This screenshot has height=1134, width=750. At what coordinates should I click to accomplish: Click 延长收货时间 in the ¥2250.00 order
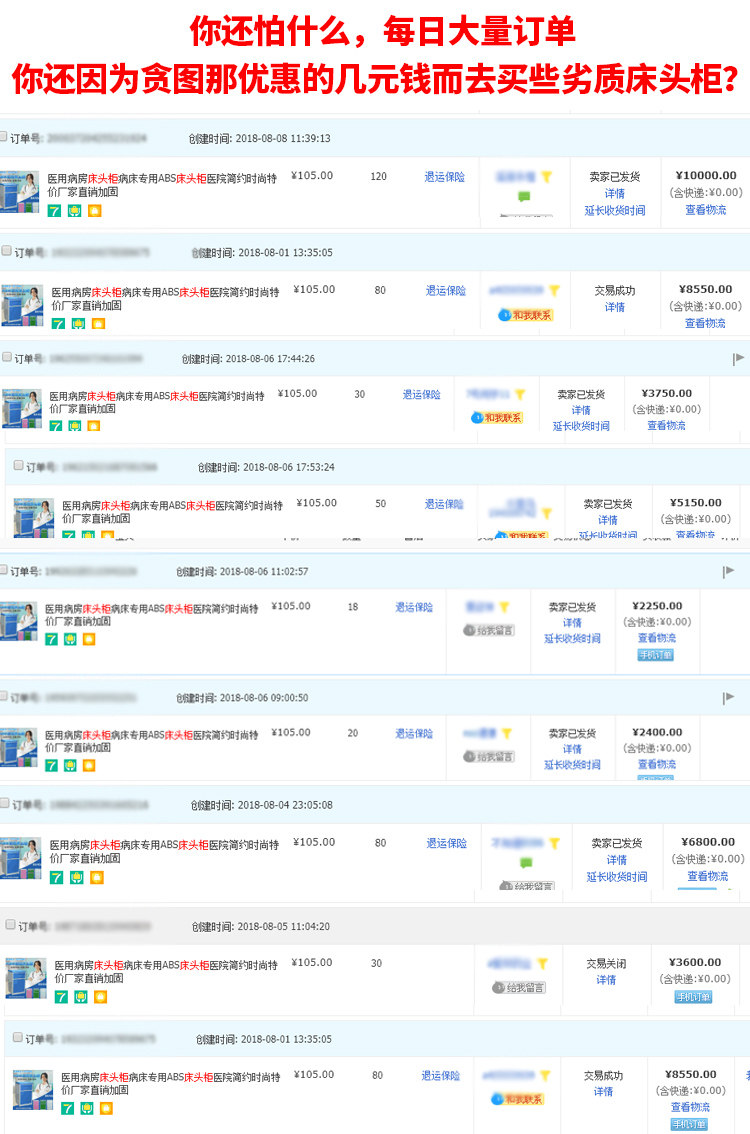point(572,639)
